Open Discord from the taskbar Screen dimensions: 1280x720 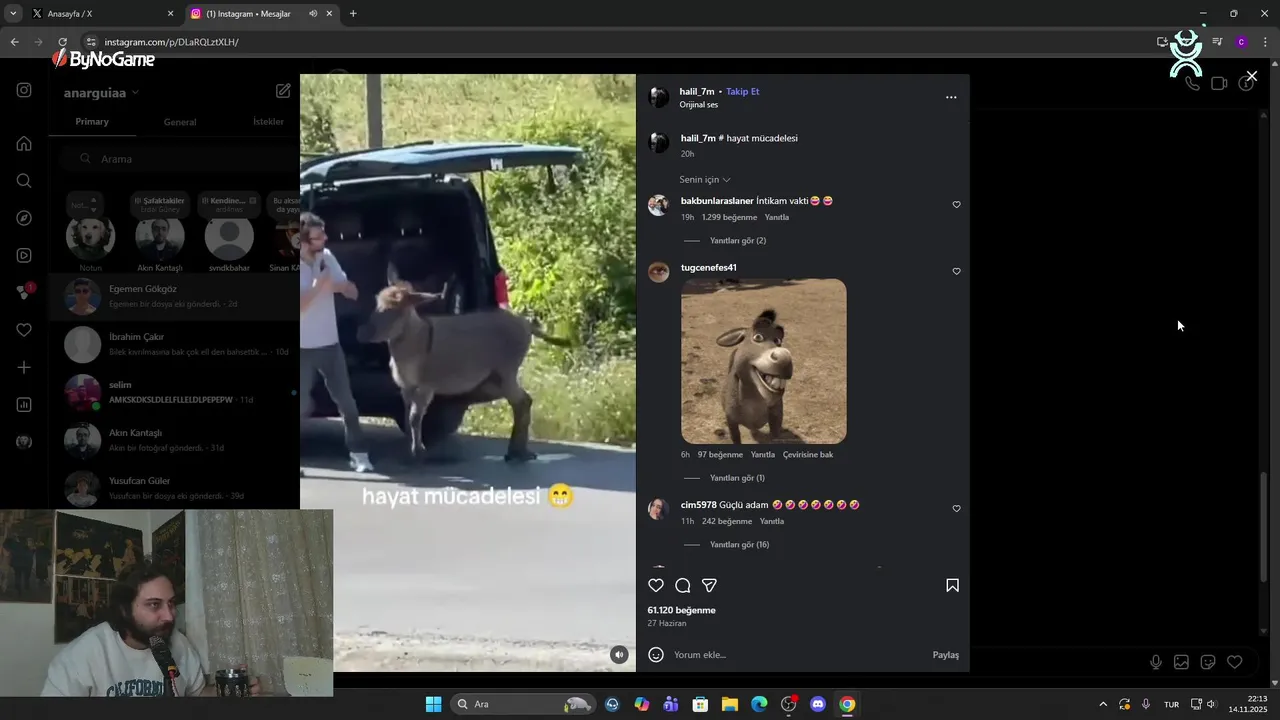coord(818,704)
